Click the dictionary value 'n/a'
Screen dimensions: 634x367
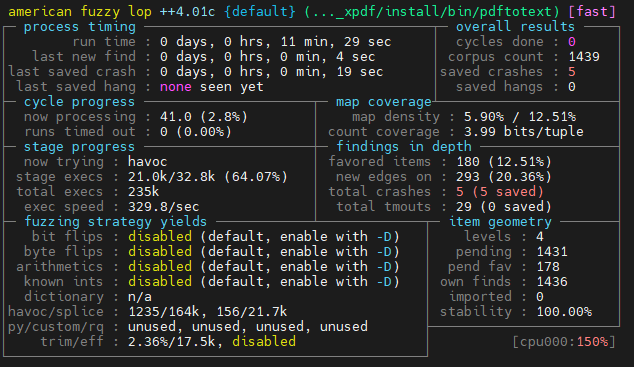click(140, 297)
